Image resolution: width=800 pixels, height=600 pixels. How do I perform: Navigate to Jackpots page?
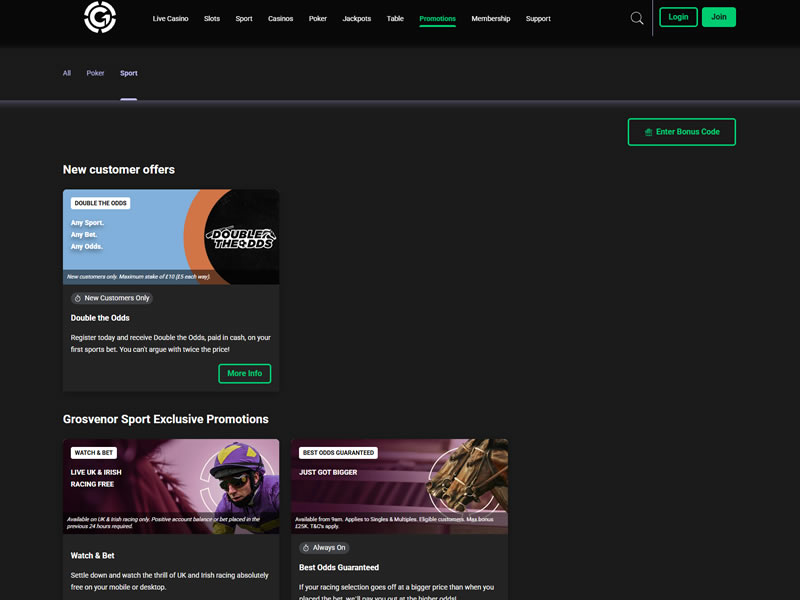pyautogui.click(x=356, y=19)
